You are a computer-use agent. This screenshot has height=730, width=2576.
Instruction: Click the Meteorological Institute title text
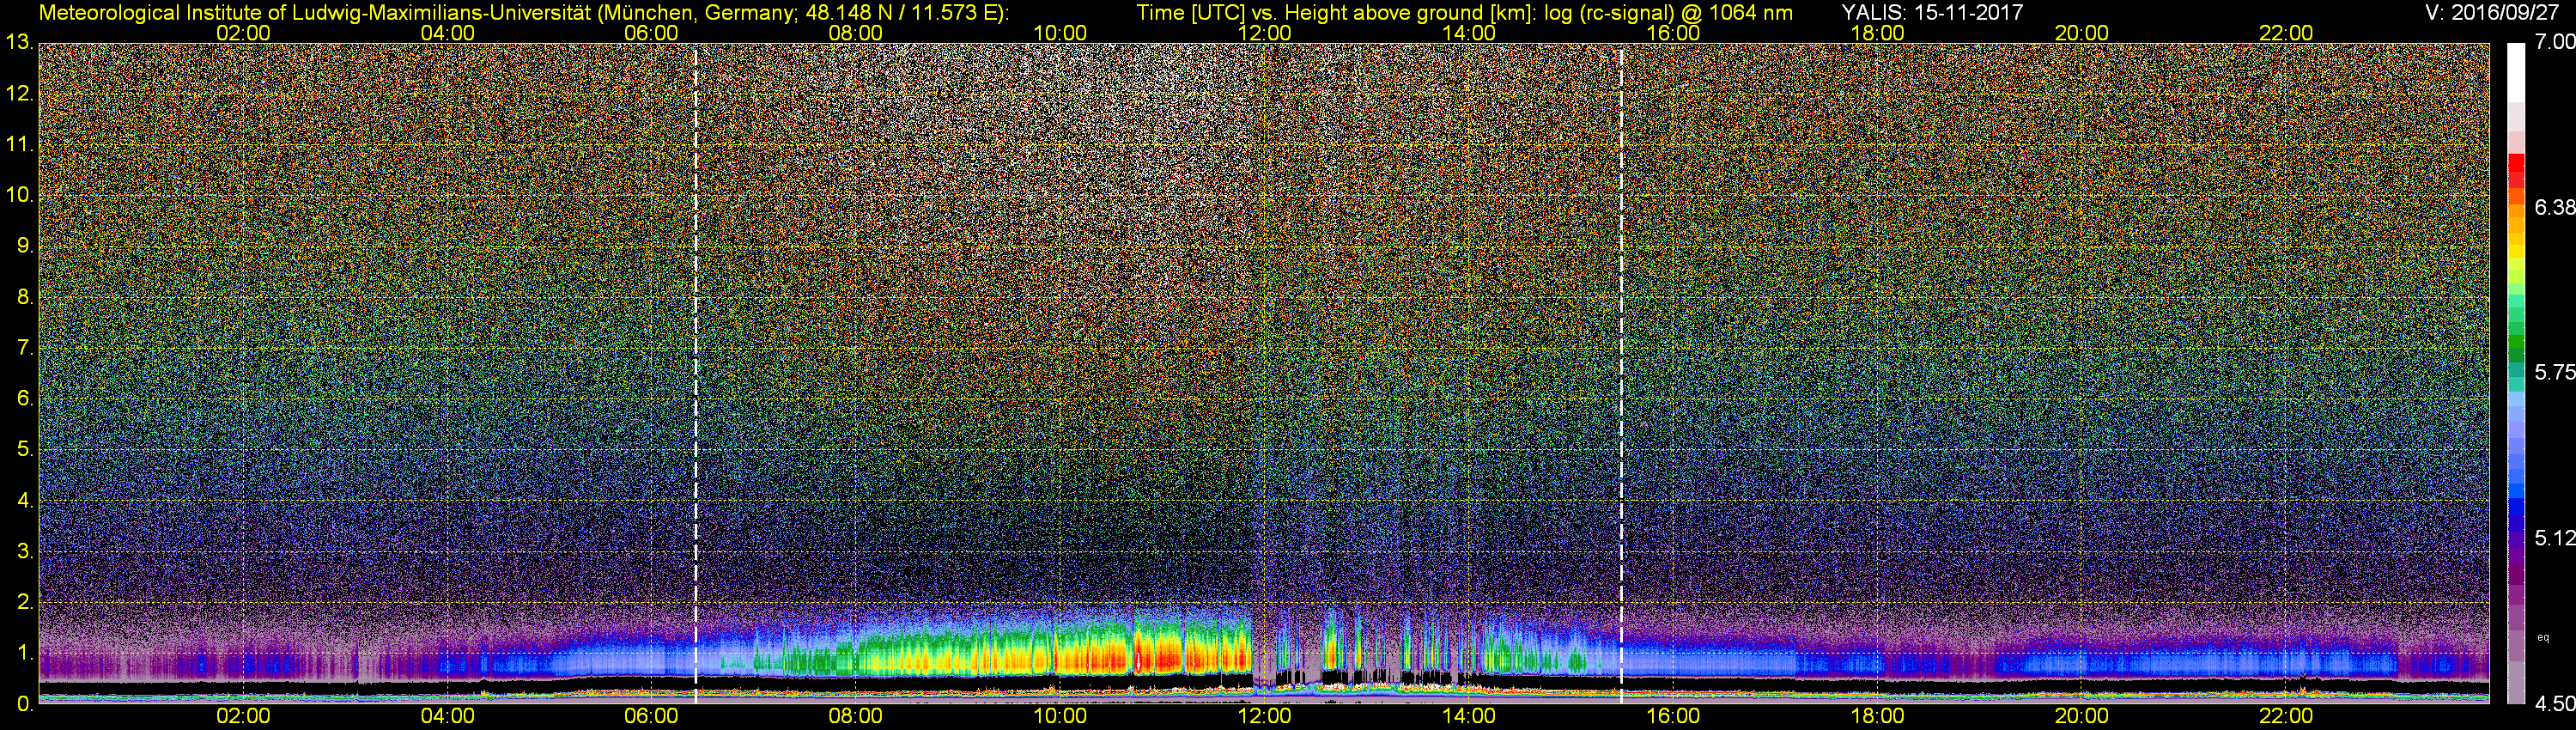[x=523, y=13]
